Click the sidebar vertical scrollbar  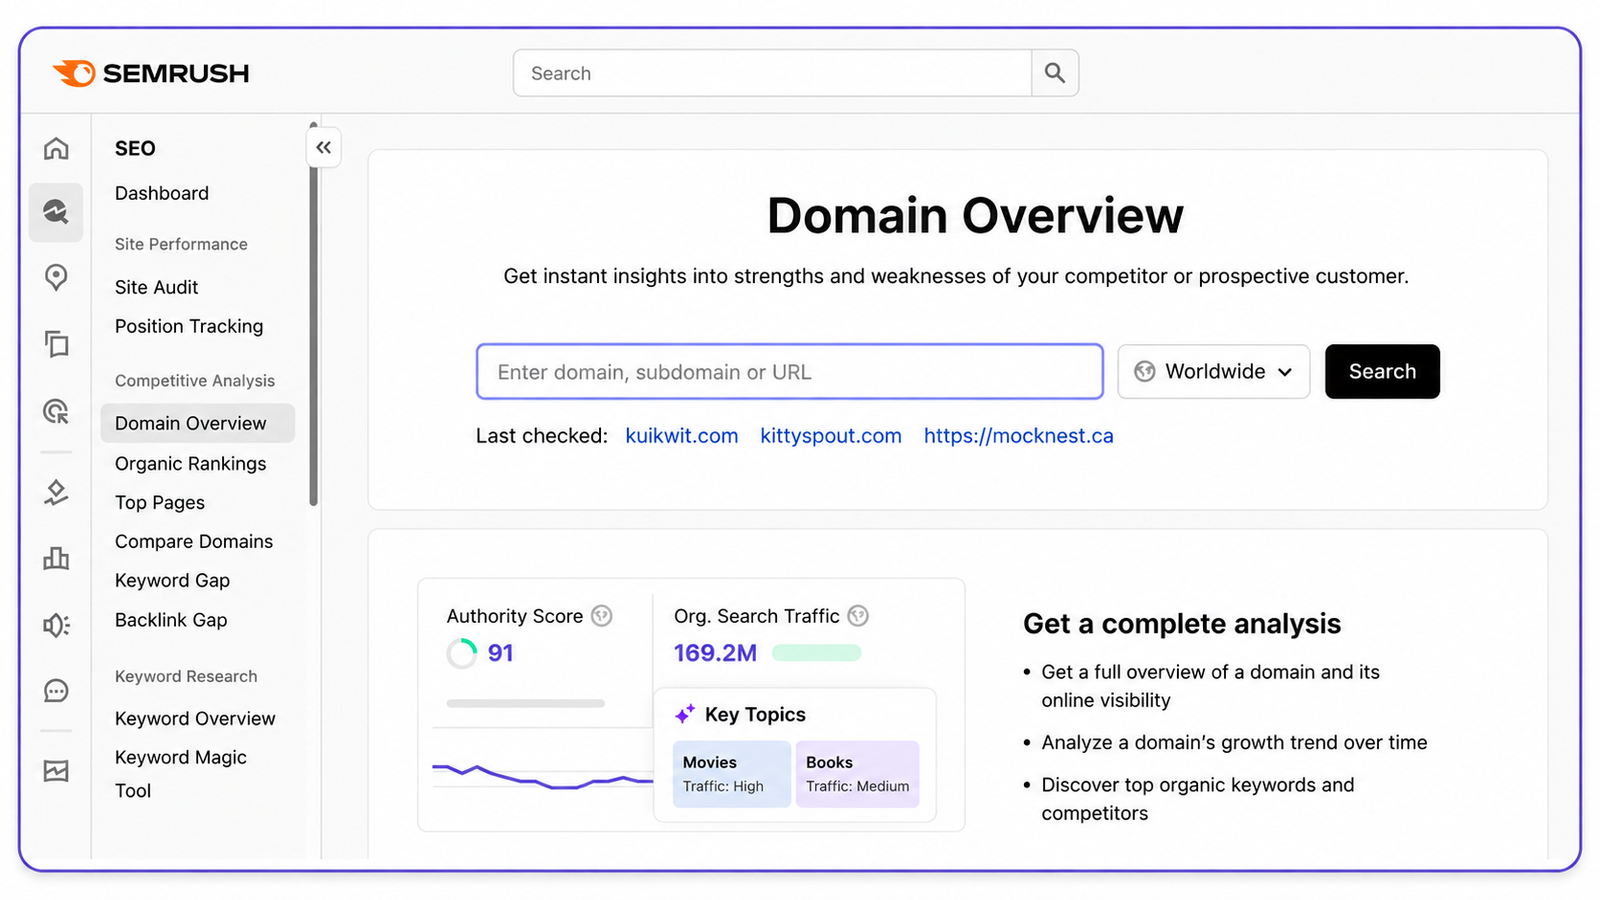point(314,315)
